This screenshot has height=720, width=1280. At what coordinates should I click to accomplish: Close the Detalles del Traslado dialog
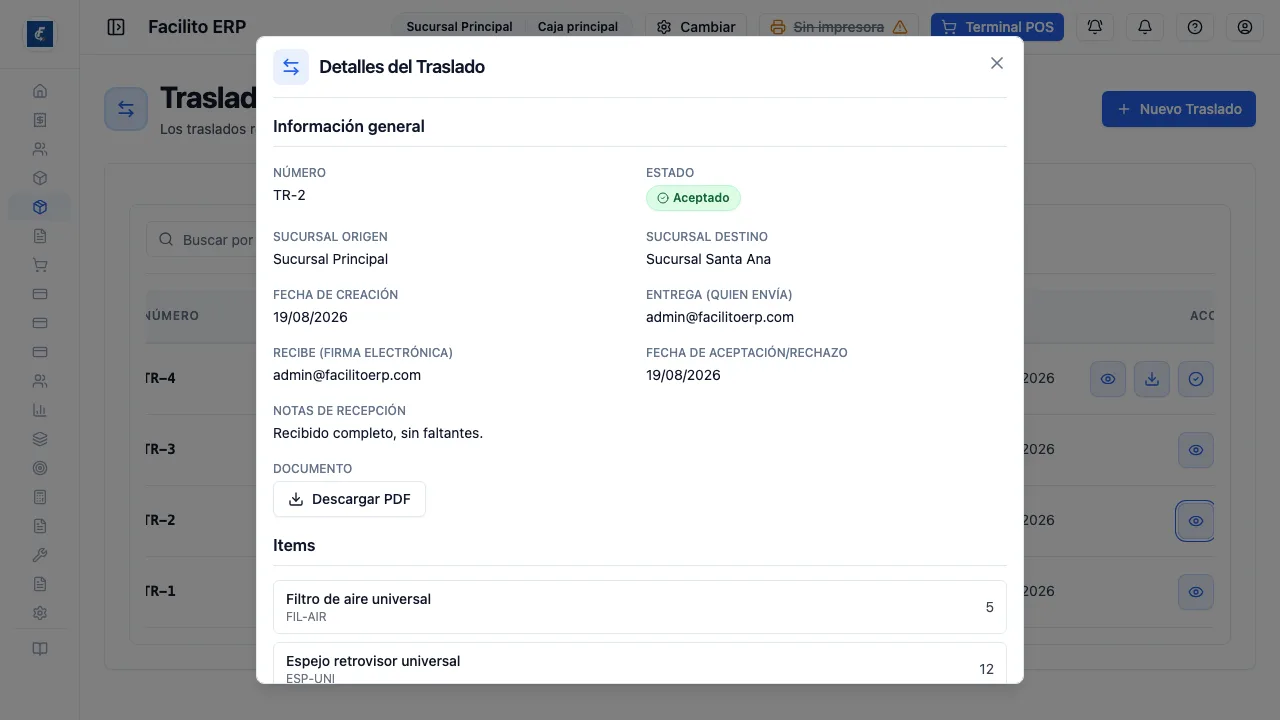click(x=997, y=63)
